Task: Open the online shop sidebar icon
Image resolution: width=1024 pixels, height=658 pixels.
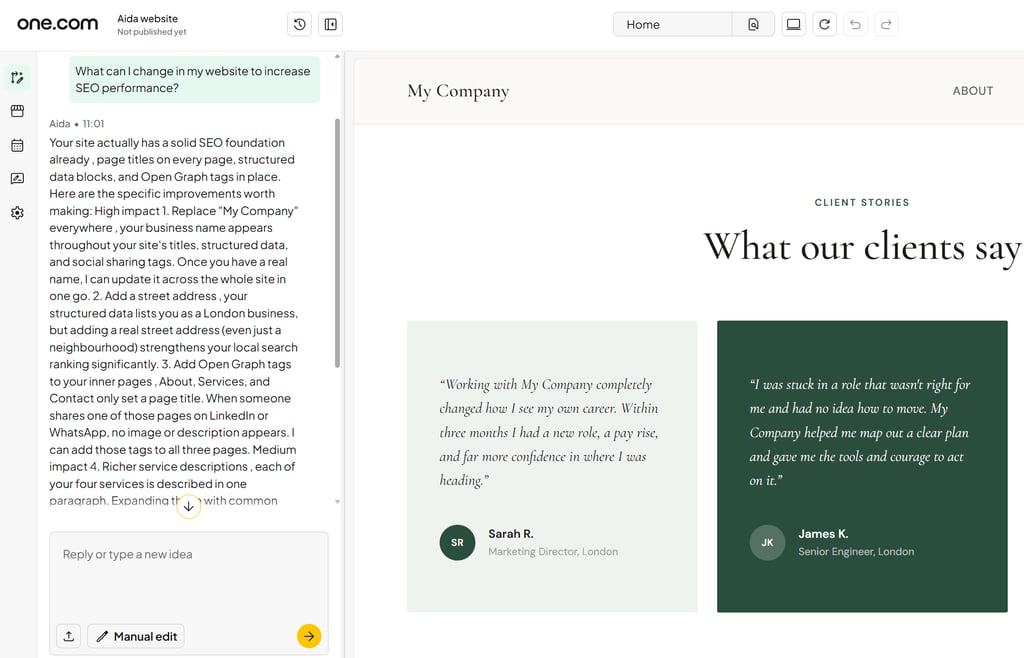Action: 18,111
